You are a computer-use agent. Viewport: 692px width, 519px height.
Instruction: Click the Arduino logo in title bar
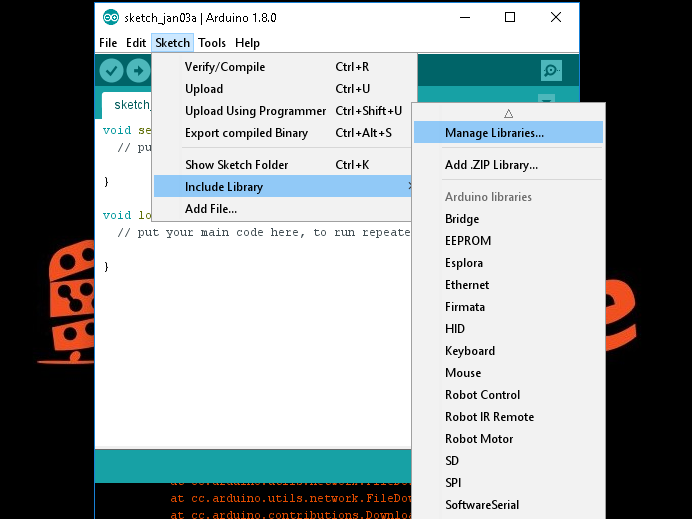coord(111,18)
